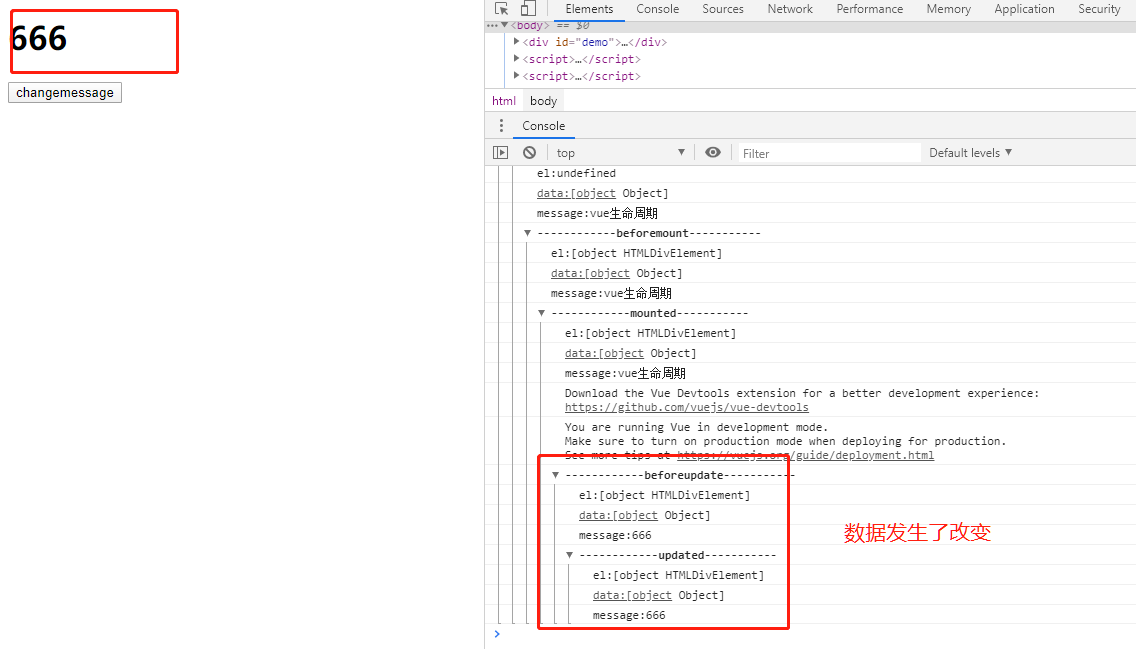Image resolution: width=1136 pixels, height=649 pixels.
Task: Open the Default levels dropdown
Action: 970,153
